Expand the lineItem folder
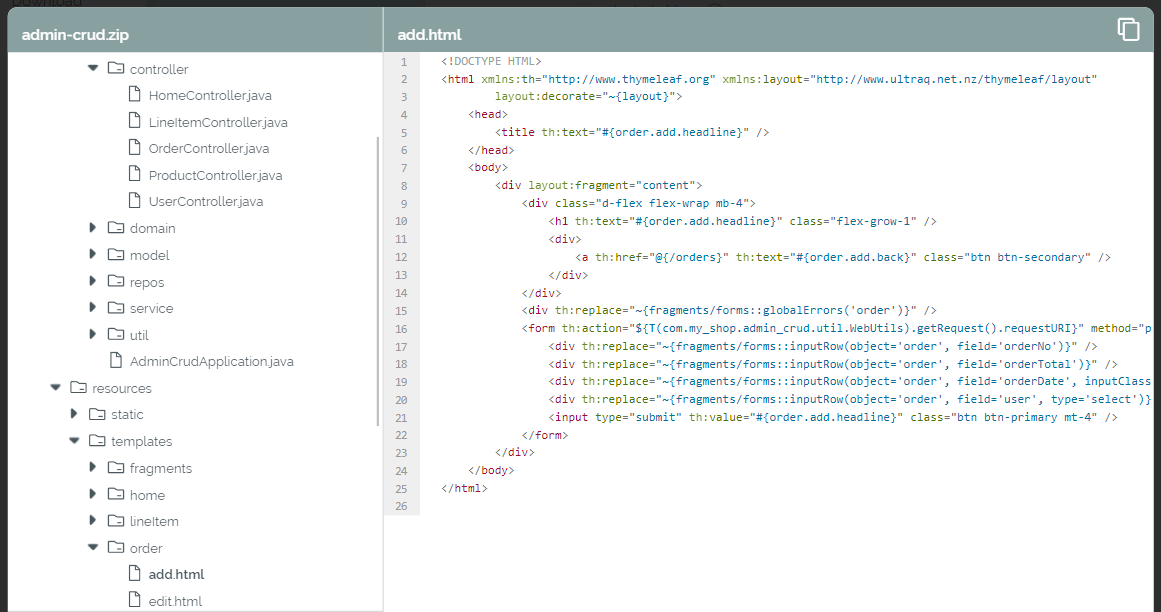Image resolution: width=1161 pixels, height=612 pixels. point(93,521)
